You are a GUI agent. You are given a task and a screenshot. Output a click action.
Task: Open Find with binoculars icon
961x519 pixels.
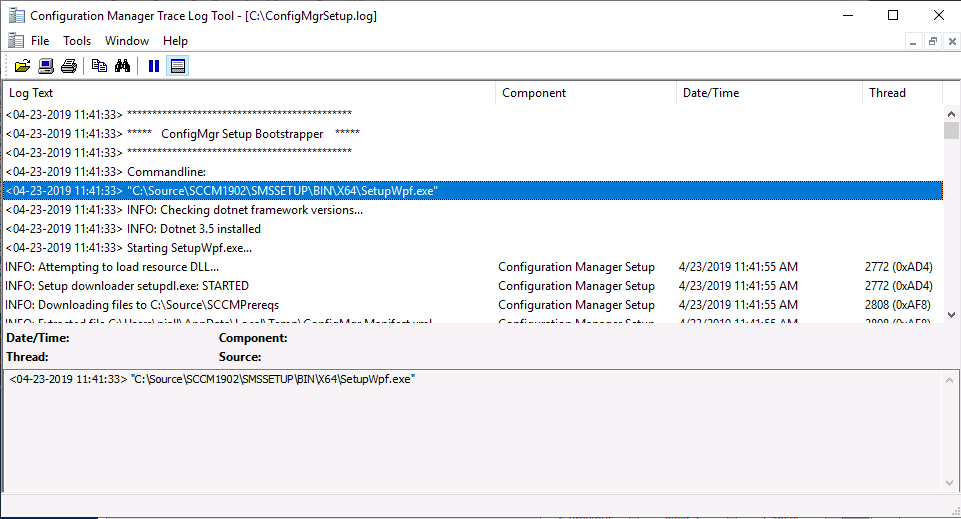click(123, 66)
